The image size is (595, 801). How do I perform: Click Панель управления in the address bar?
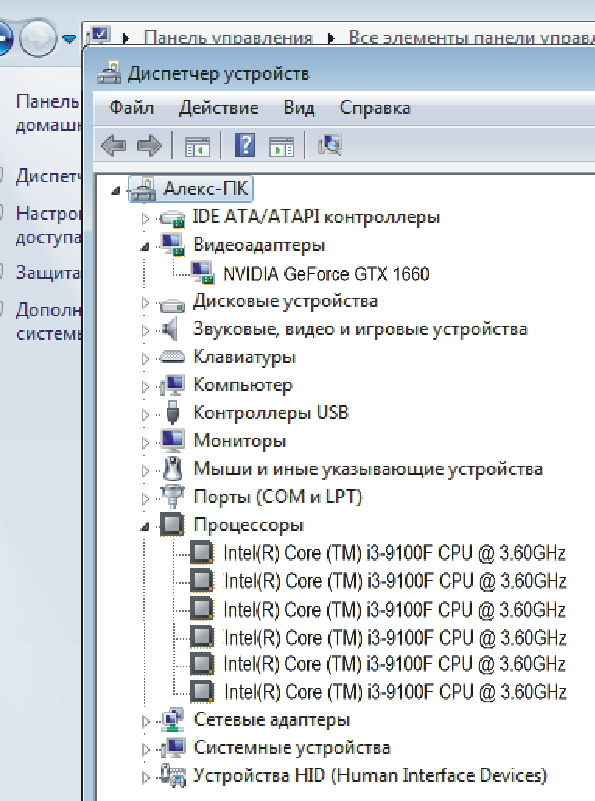(x=228, y=37)
